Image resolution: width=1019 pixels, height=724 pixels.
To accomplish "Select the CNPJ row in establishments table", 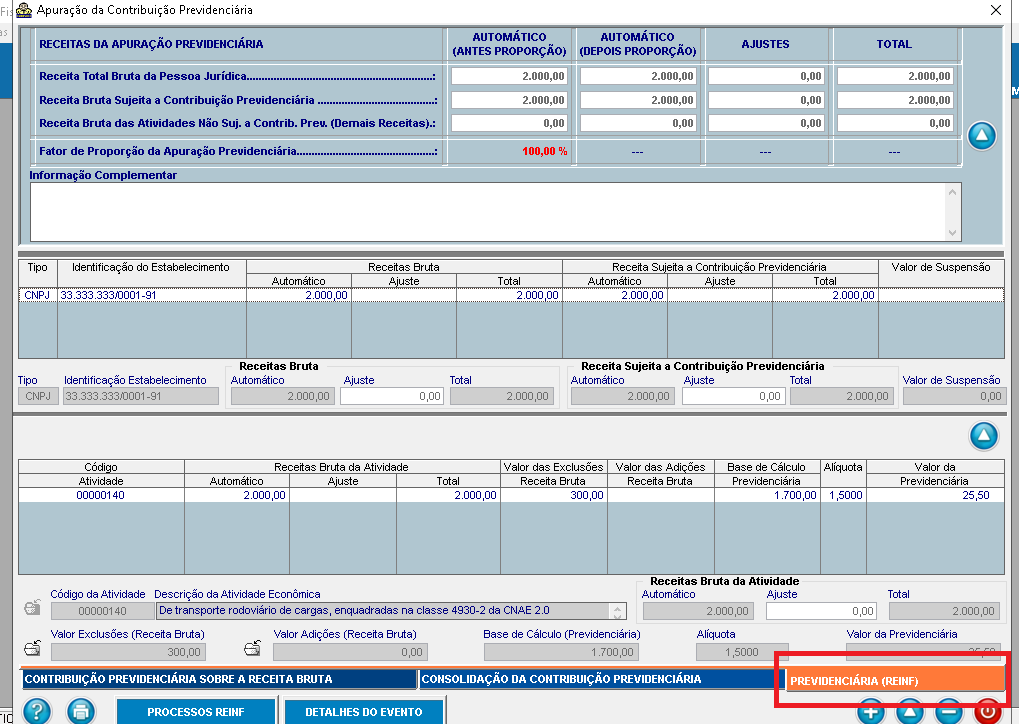I will (511, 295).
